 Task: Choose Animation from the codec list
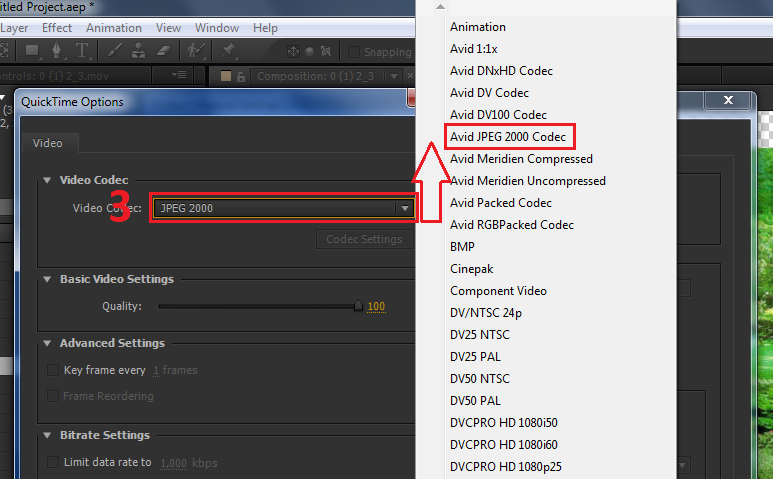click(478, 27)
